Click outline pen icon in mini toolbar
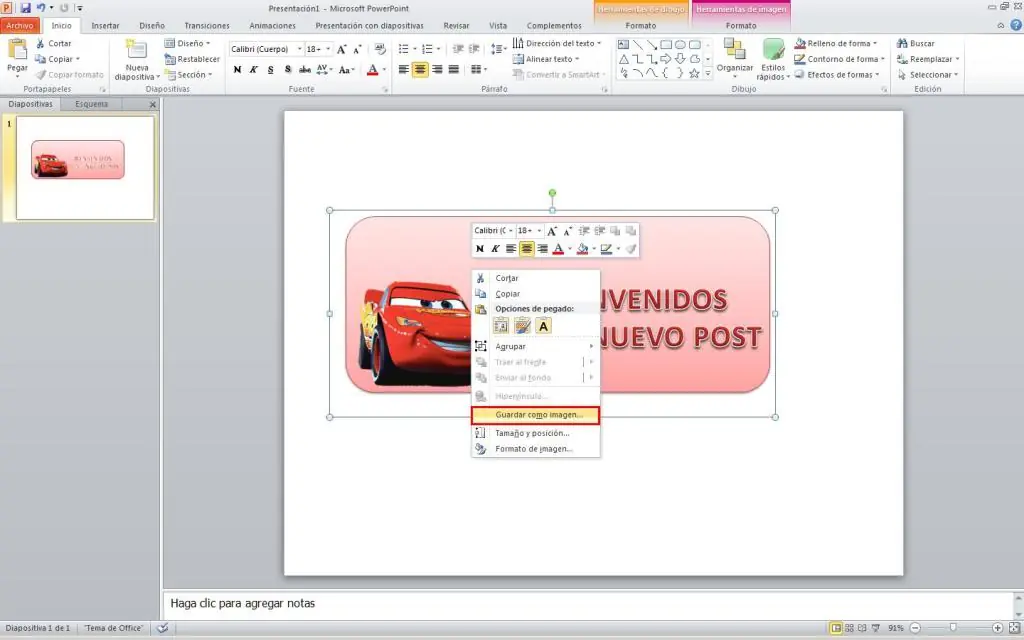Screen dimensions: 1024x640 tap(606, 249)
